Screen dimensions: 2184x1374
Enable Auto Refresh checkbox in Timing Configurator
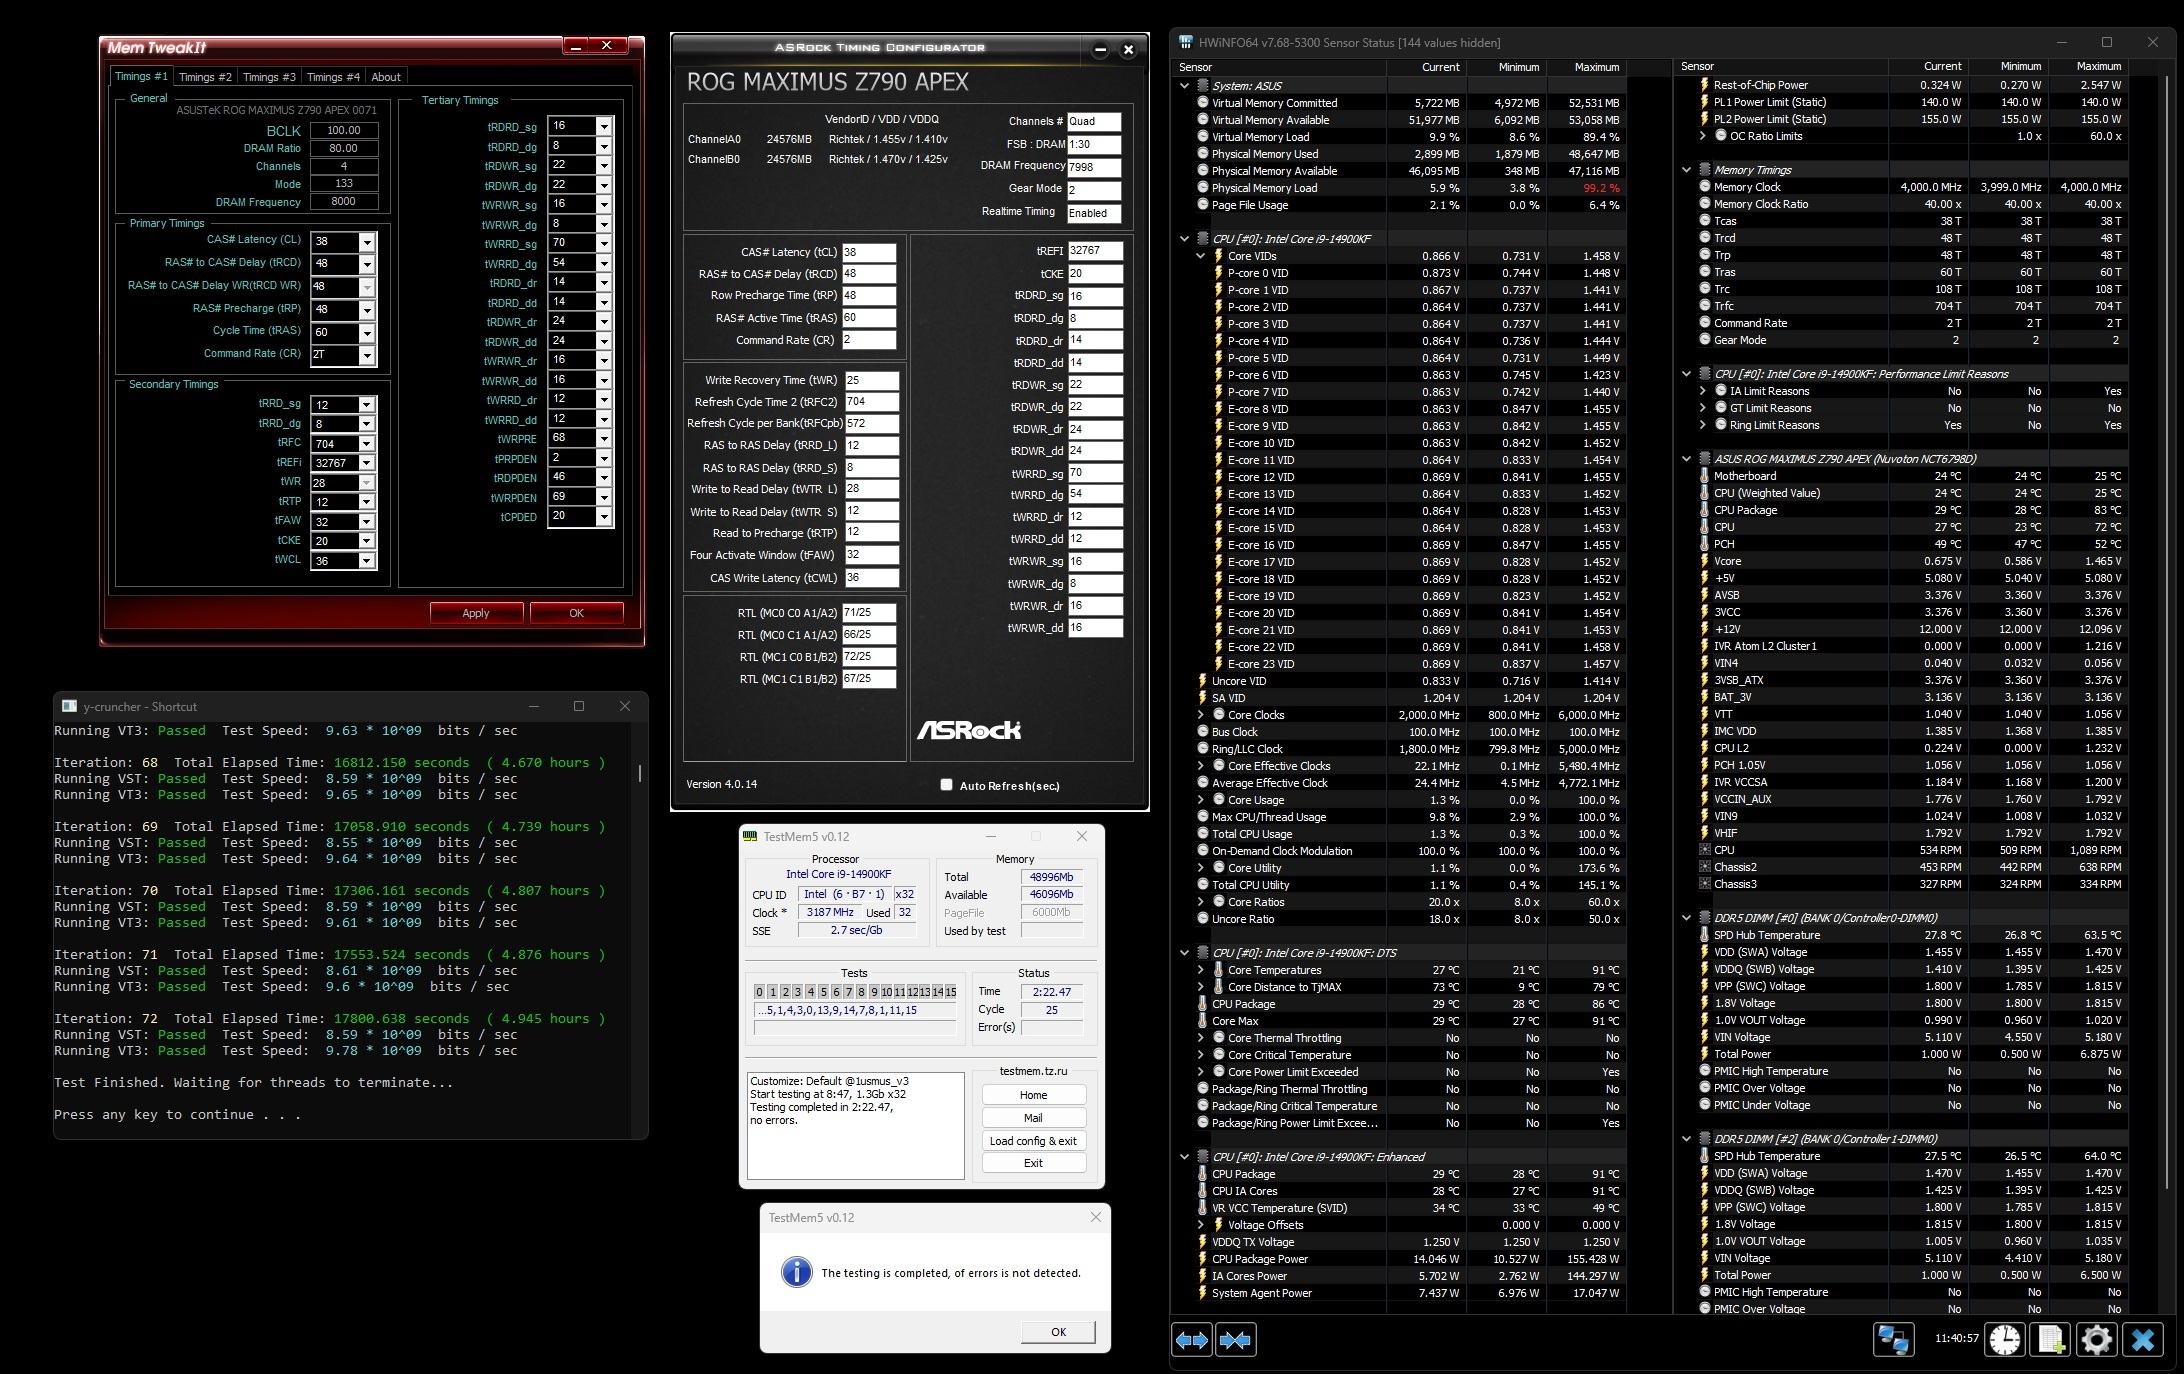coord(946,785)
